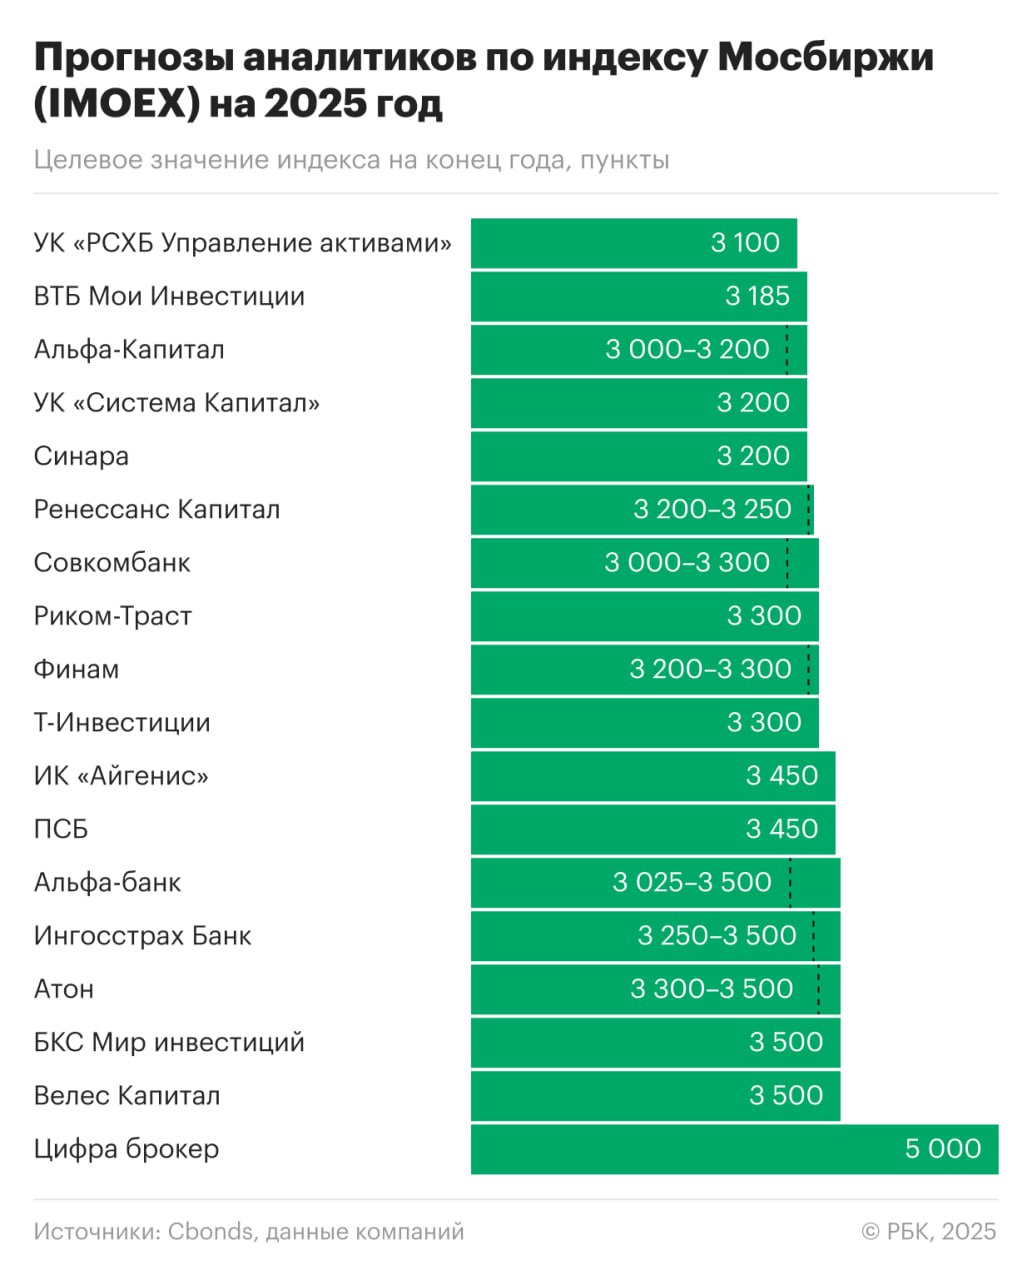This screenshot has height=1280, width=1032.
Task: Click the © РБК, 2025 copyright text
Action: [x=929, y=1231]
